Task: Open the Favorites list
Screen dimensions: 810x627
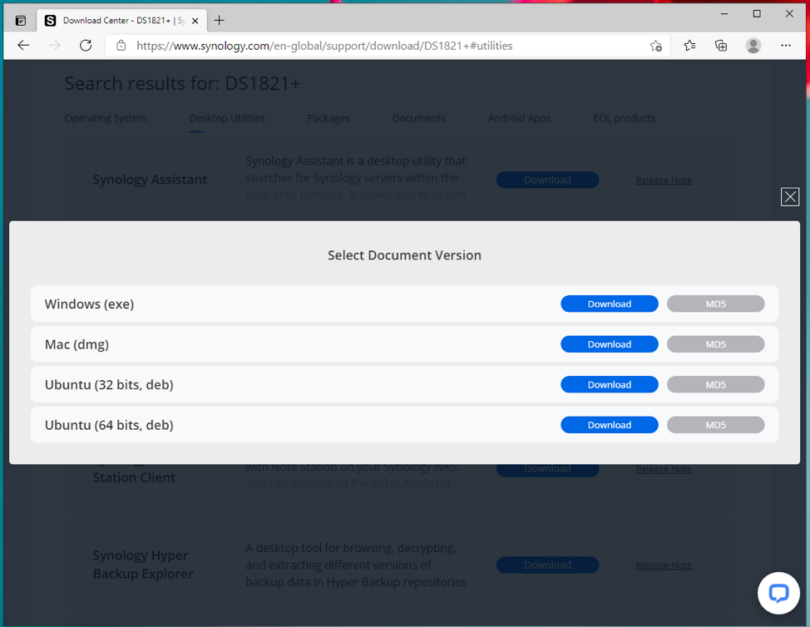Action: pos(689,45)
